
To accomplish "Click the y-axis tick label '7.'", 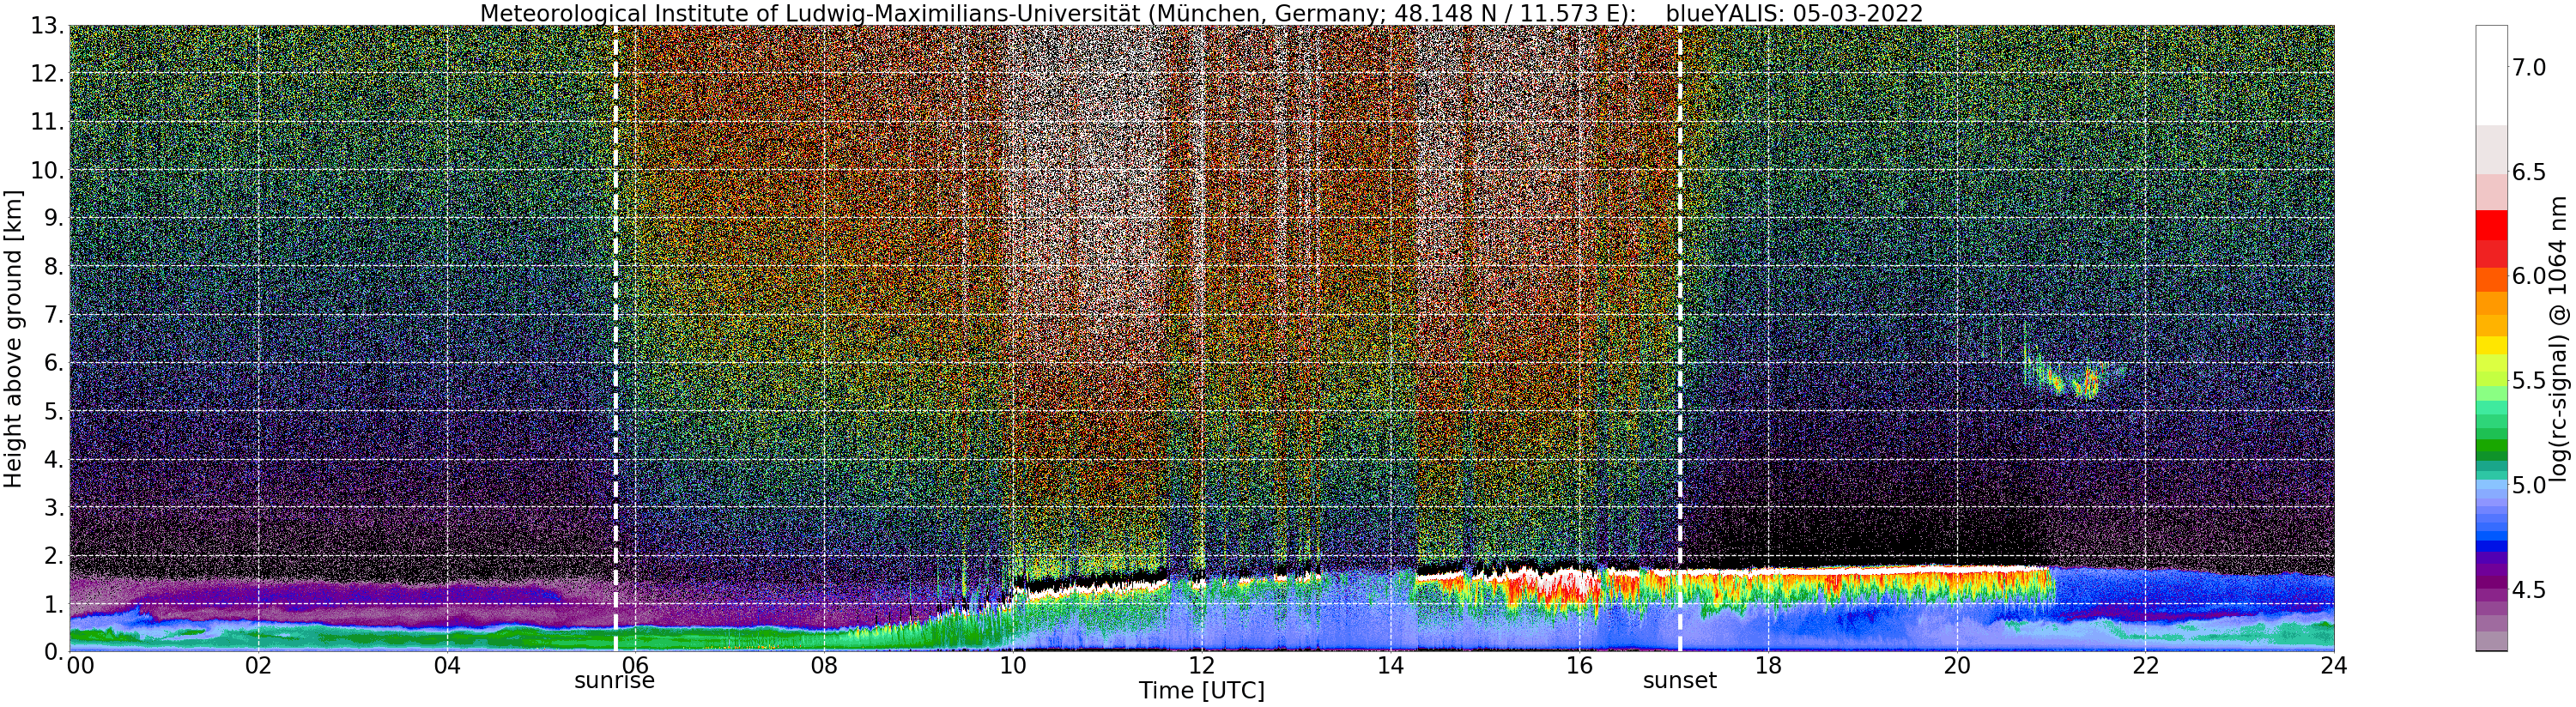I will tap(54, 315).
